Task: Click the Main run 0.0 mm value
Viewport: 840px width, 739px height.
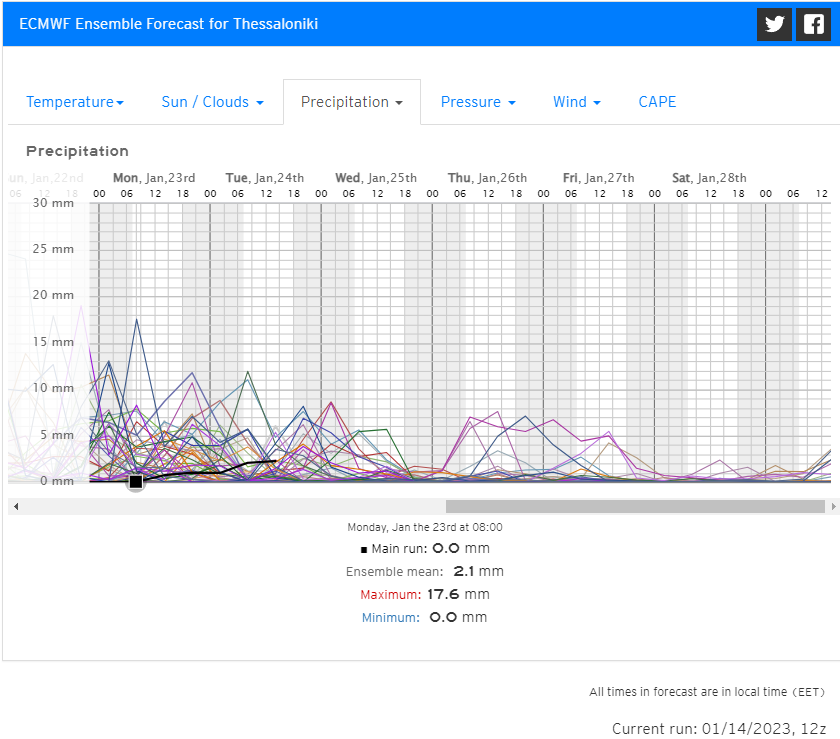Action: point(461,548)
